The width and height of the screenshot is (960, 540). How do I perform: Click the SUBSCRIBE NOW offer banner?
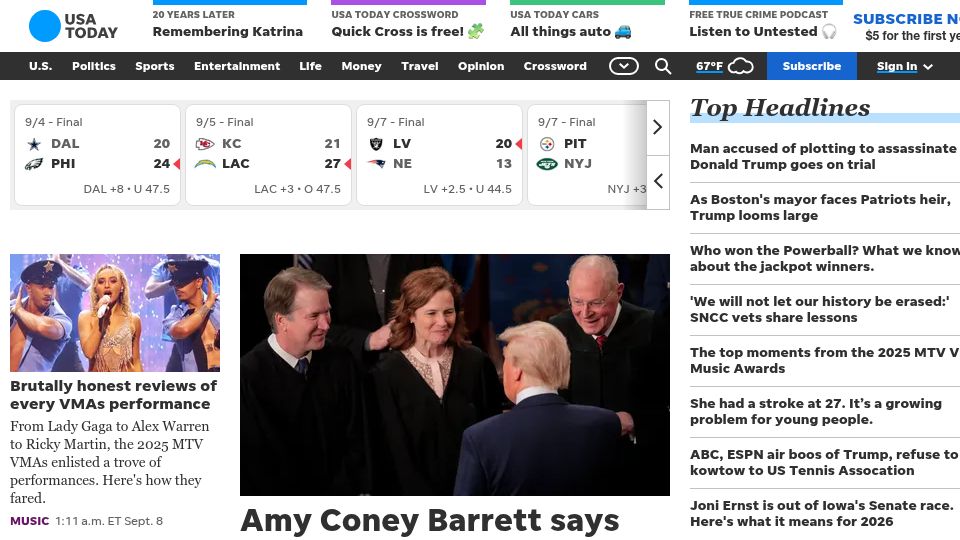coord(907,27)
